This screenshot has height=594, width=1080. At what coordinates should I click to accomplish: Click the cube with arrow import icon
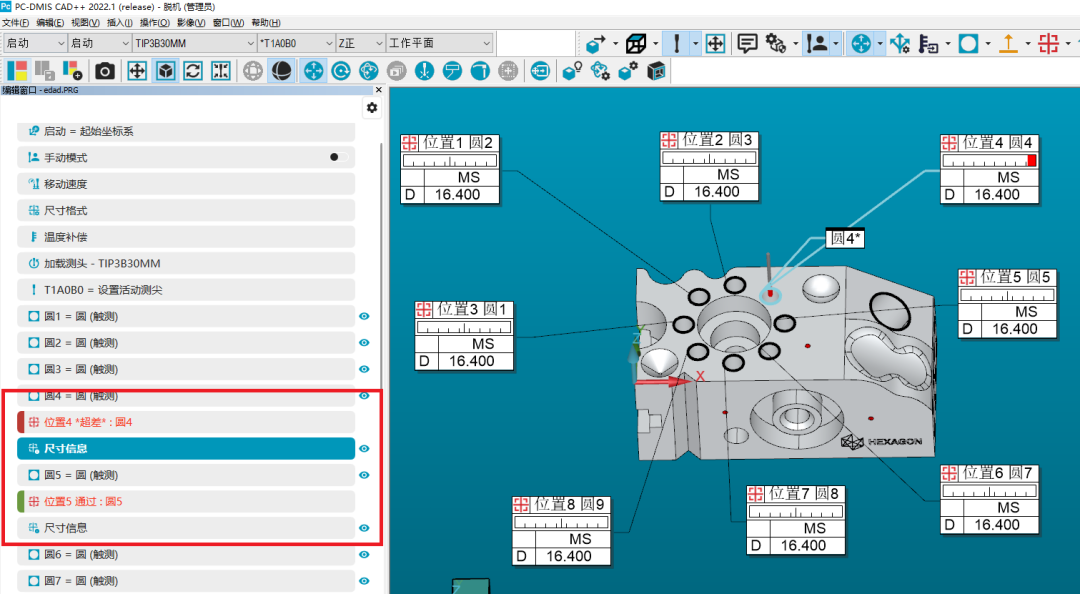(x=596, y=43)
